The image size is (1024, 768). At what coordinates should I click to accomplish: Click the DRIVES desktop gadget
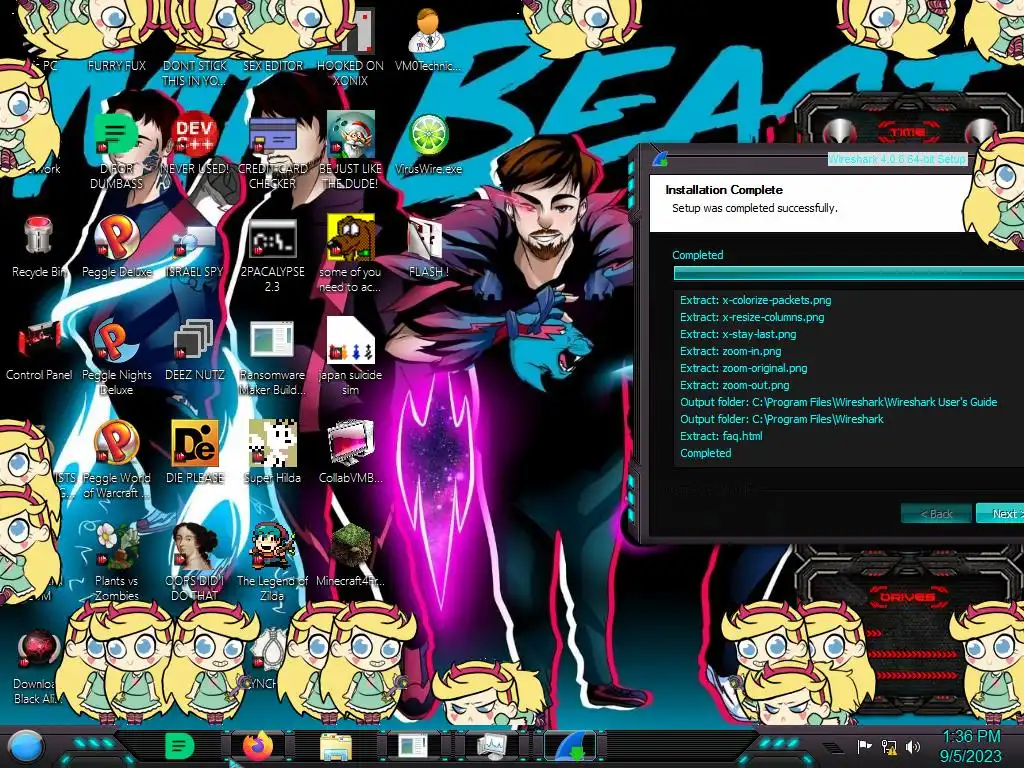pos(906,597)
